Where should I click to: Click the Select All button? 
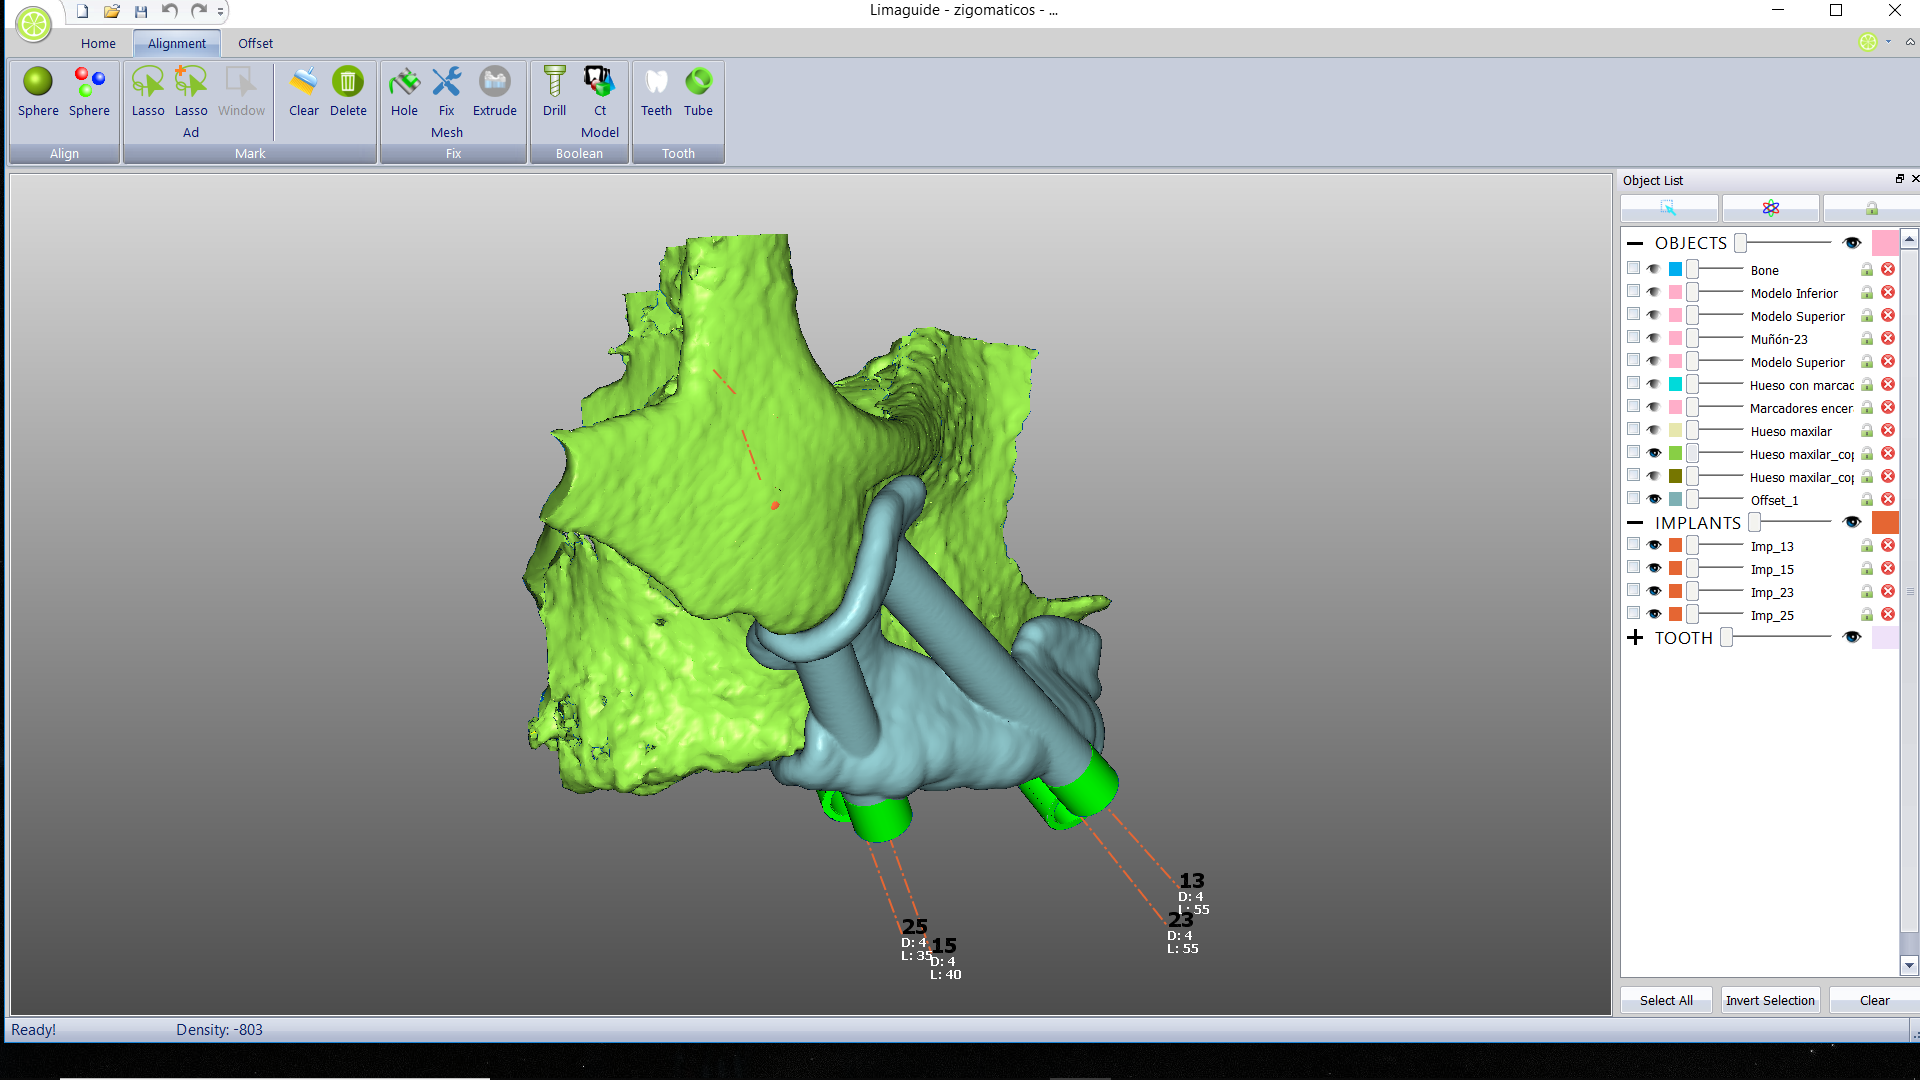[1666, 1000]
